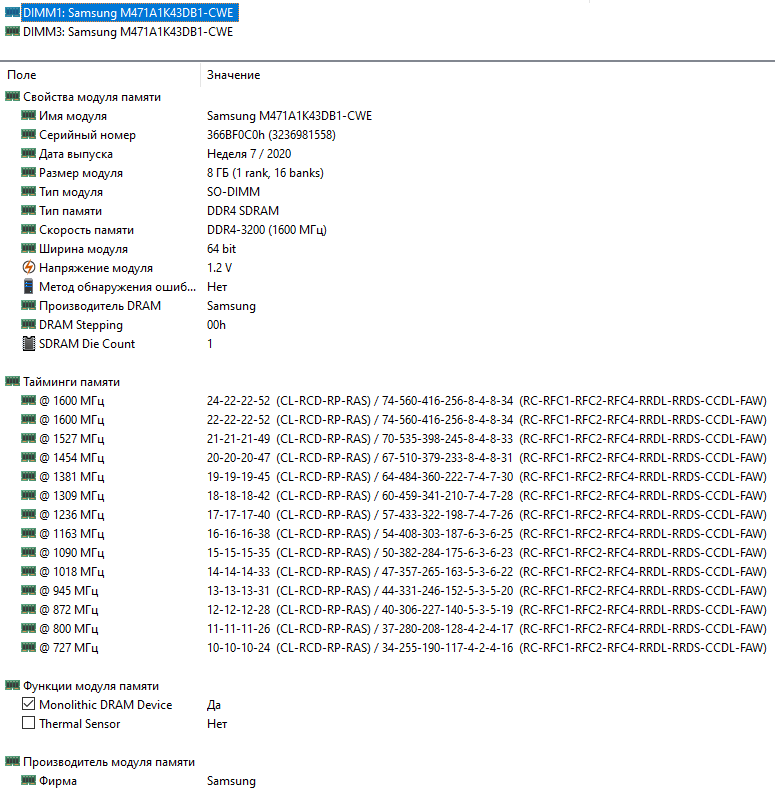Select the '8 ГБ (1 rank, 16 banks)' value
775x792 pixels.
[265, 173]
